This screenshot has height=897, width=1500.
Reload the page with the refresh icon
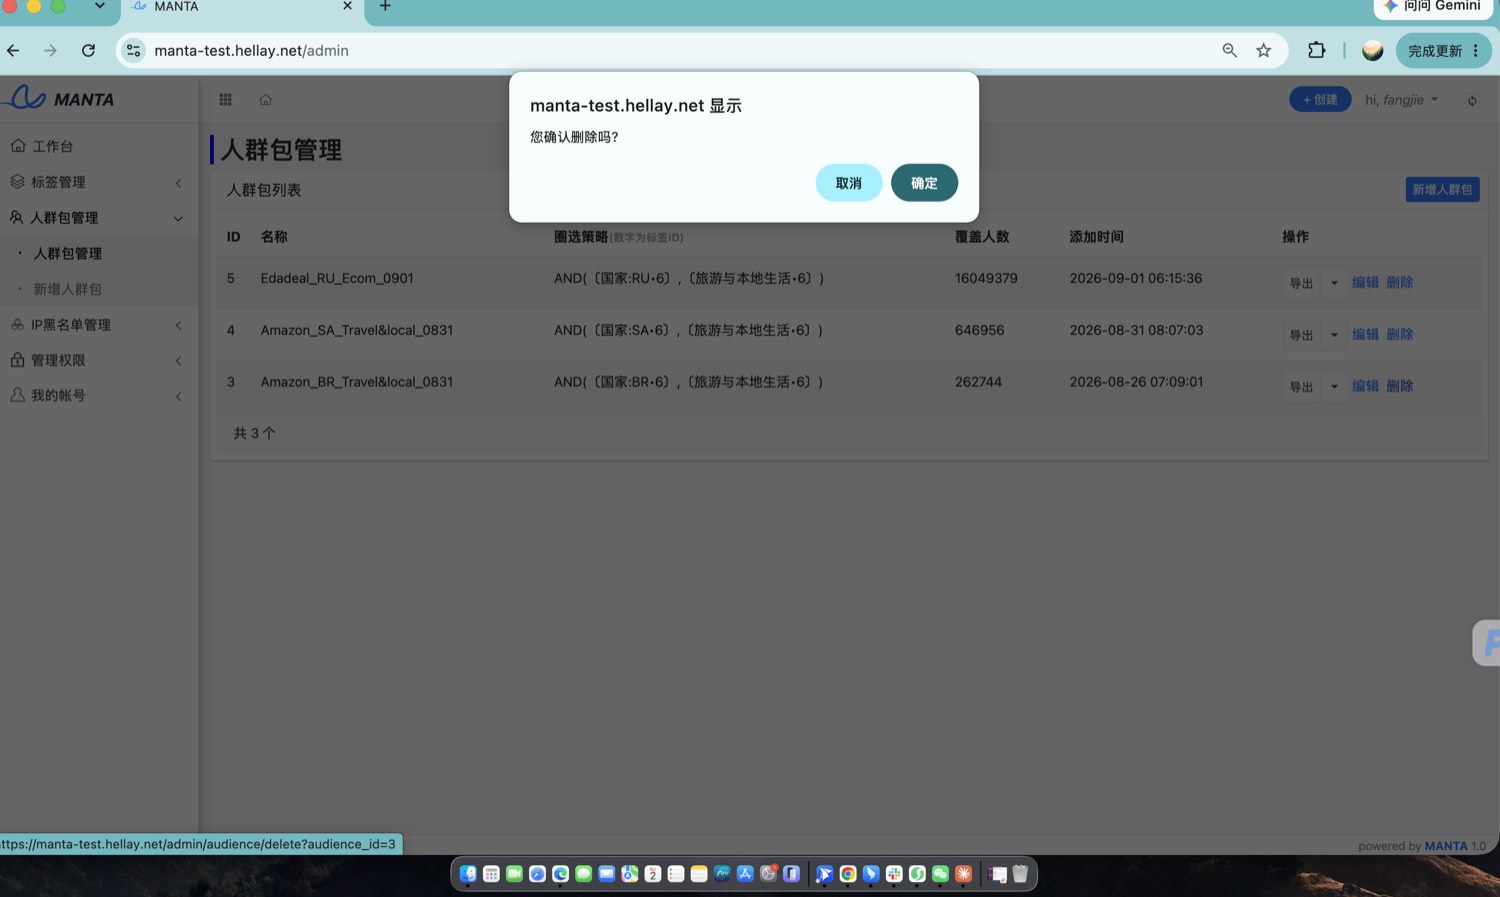click(88, 50)
